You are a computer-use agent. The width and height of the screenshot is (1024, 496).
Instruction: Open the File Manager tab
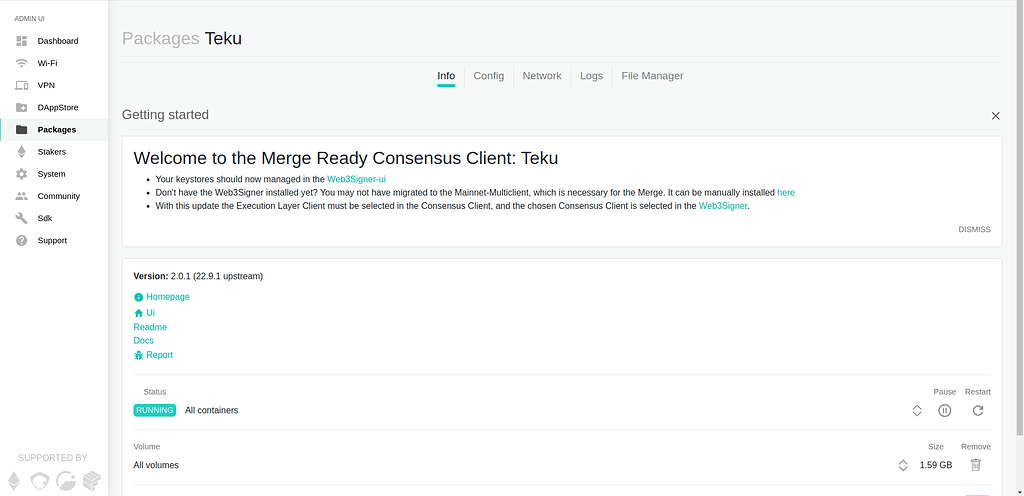click(x=652, y=76)
